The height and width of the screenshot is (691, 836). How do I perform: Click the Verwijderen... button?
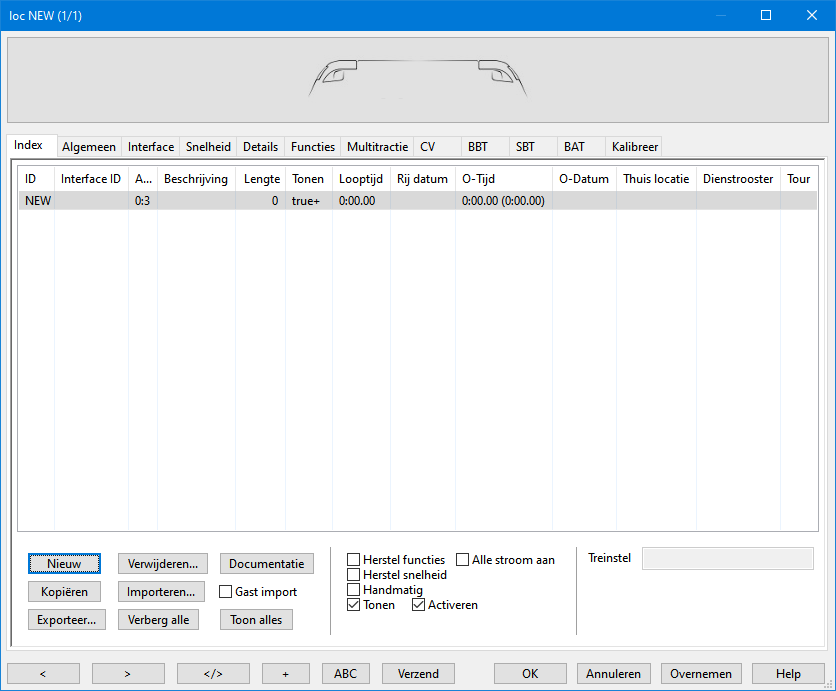[161, 564]
